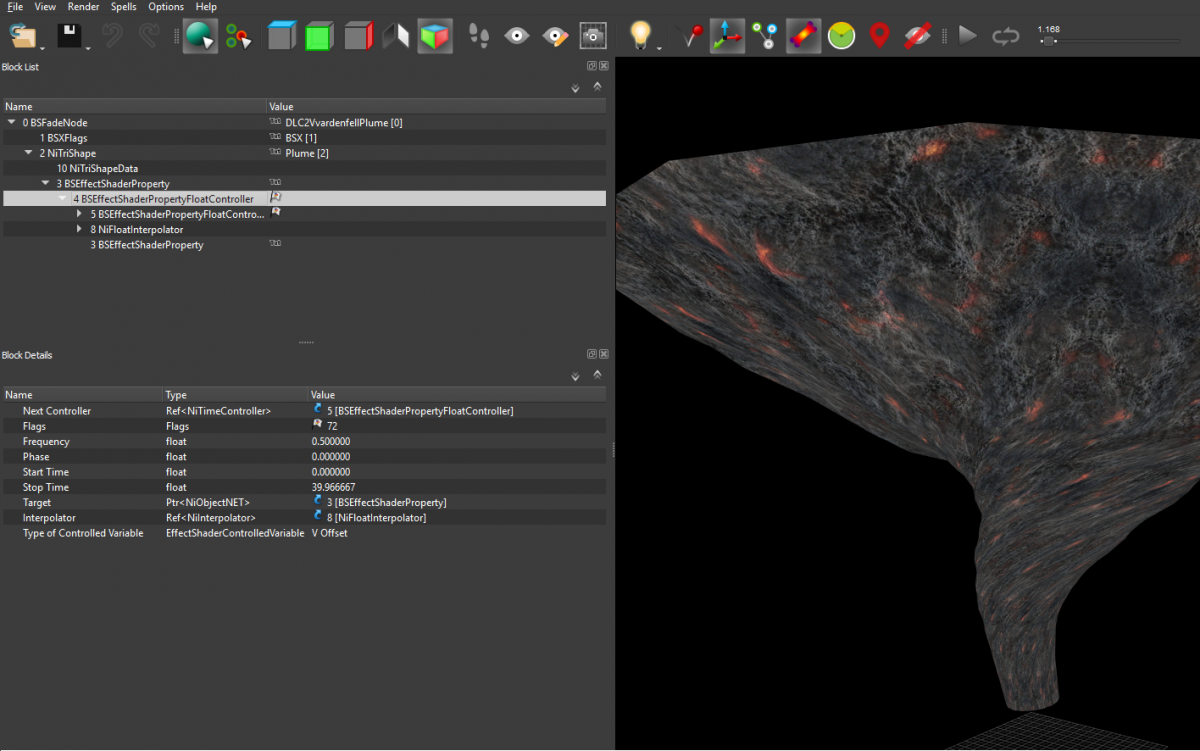The width and height of the screenshot is (1200, 751).
Task: Click the Save floppy disk icon
Action: tap(68, 37)
